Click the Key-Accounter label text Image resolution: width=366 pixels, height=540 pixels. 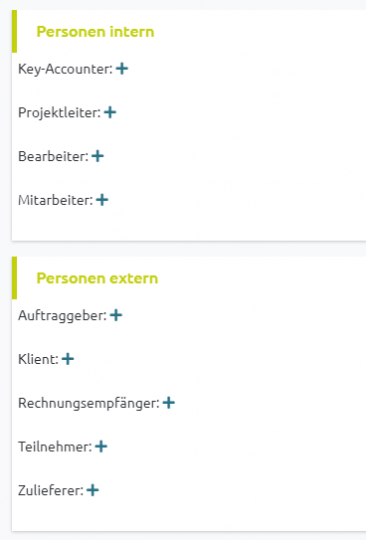65,69
